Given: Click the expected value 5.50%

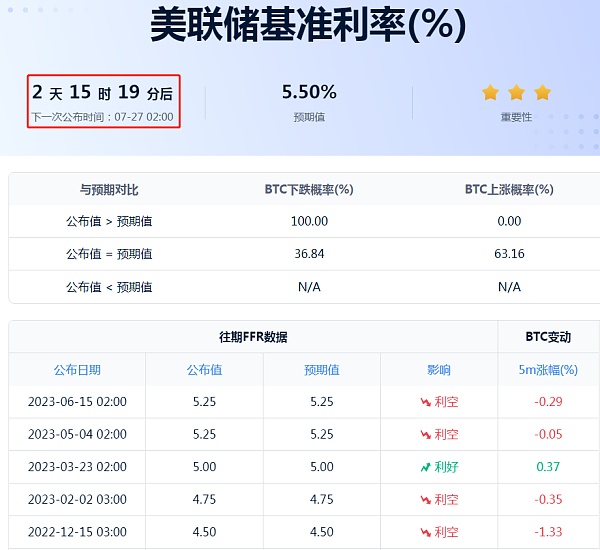Looking at the screenshot, I should coord(309,92).
